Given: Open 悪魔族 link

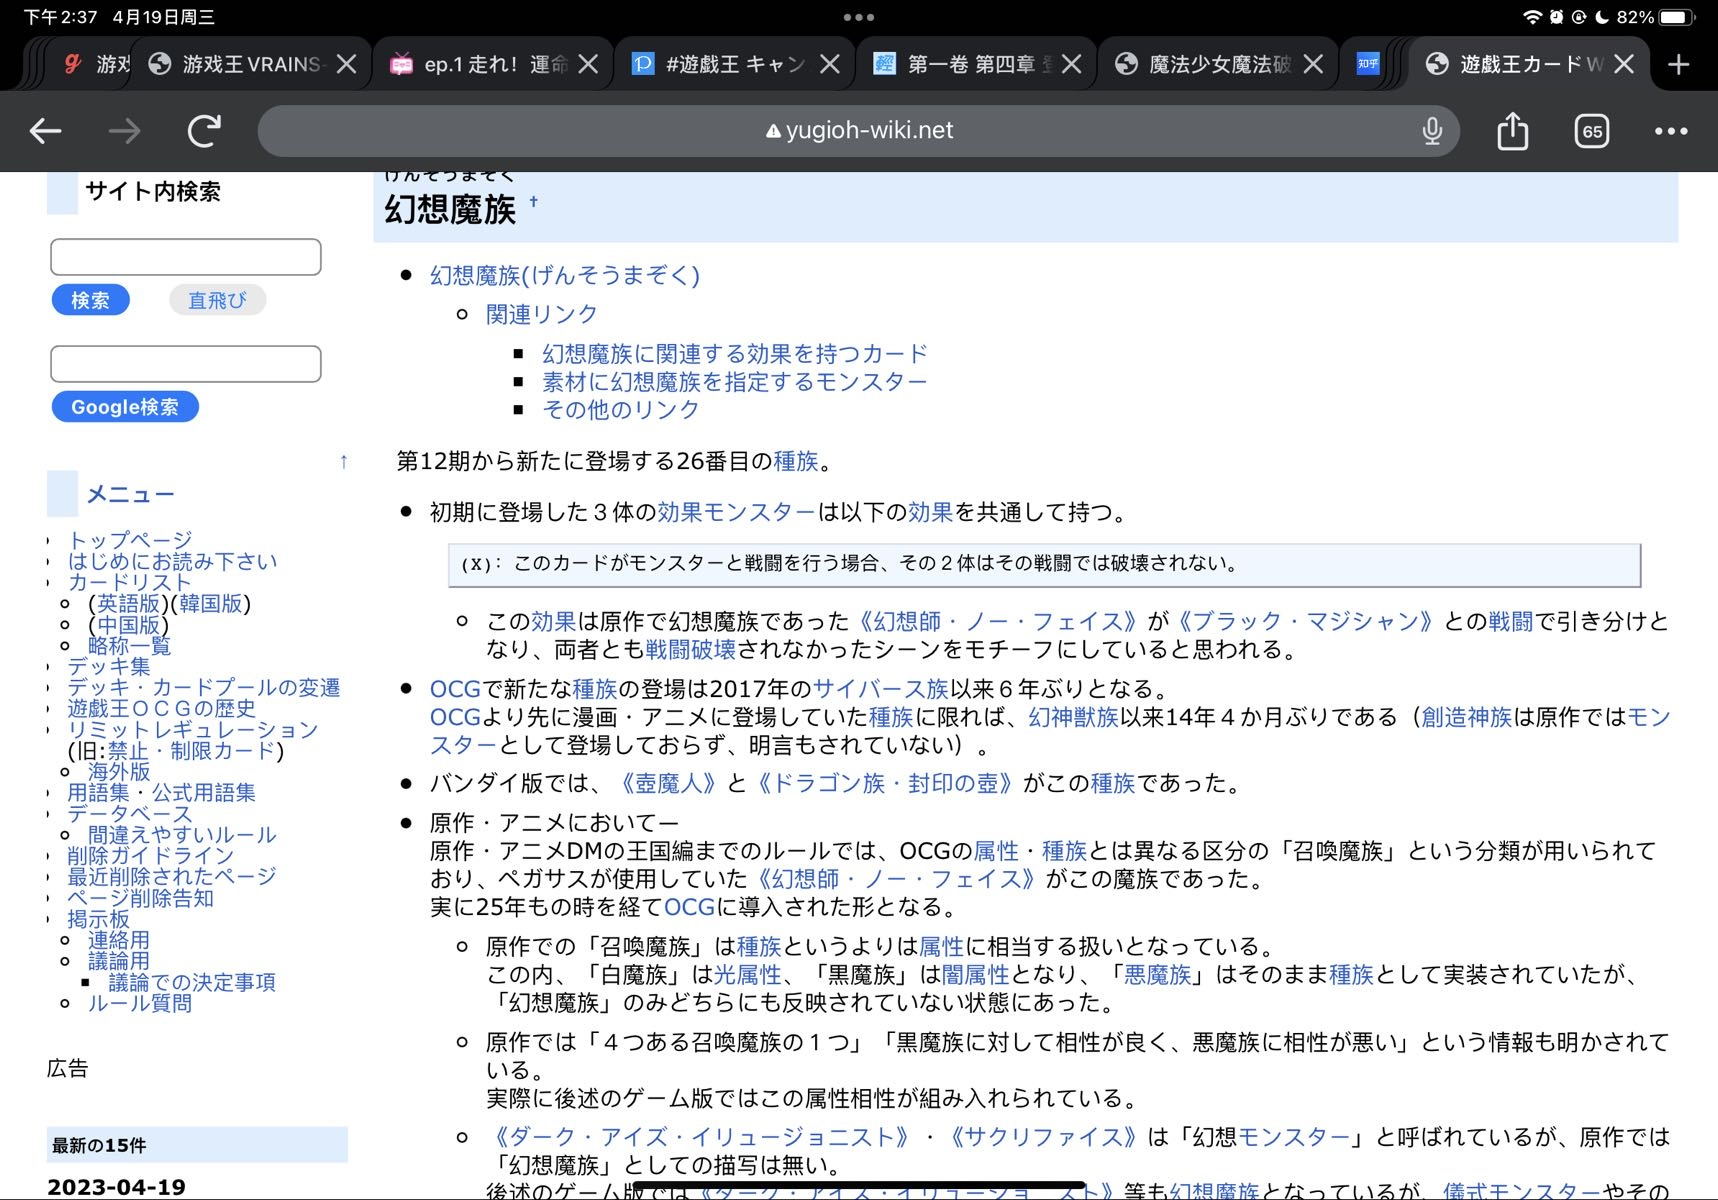Looking at the screenshot, I should 1157,974.
